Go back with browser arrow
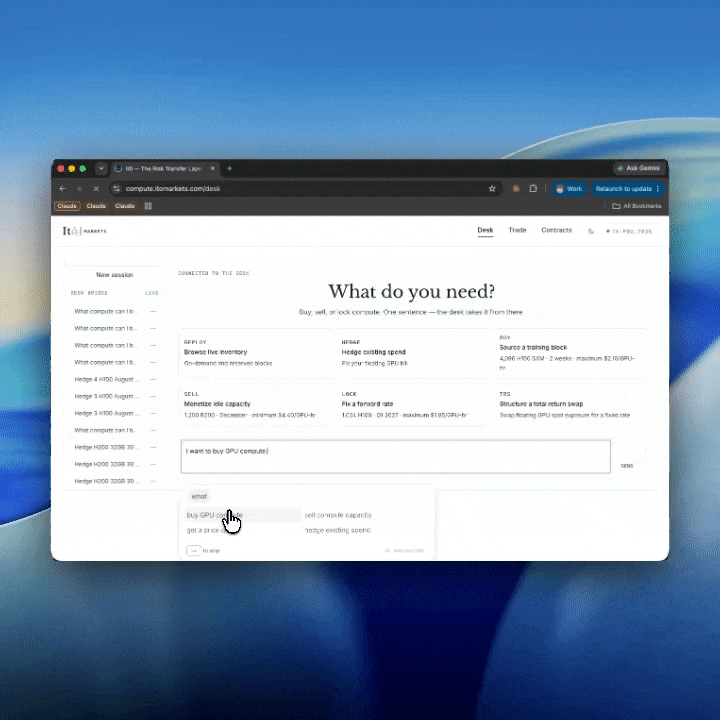Image resolution: width=720 pixels, height=720 pixels. click(63, 189)
